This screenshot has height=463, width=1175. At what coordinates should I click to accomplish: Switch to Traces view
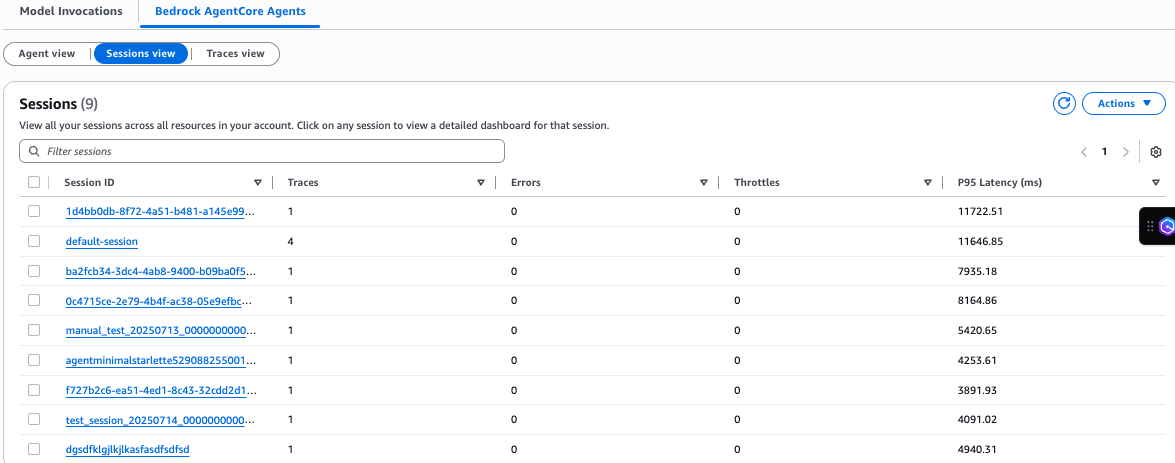pos(235,54)
